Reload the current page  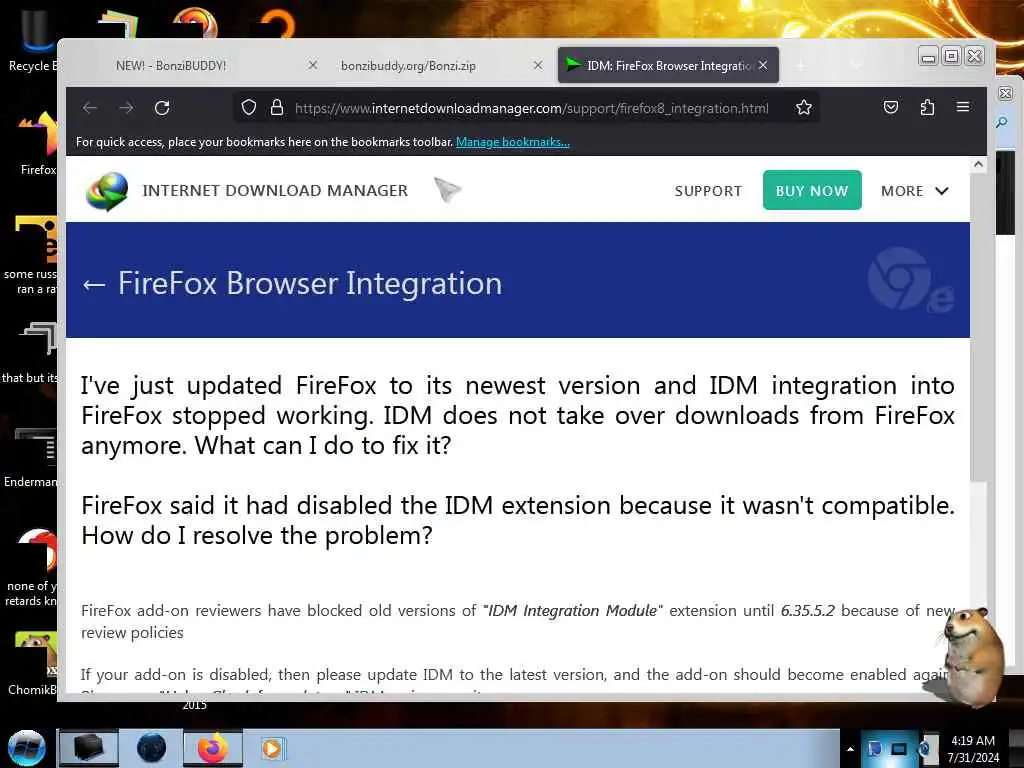click(162, 108)
